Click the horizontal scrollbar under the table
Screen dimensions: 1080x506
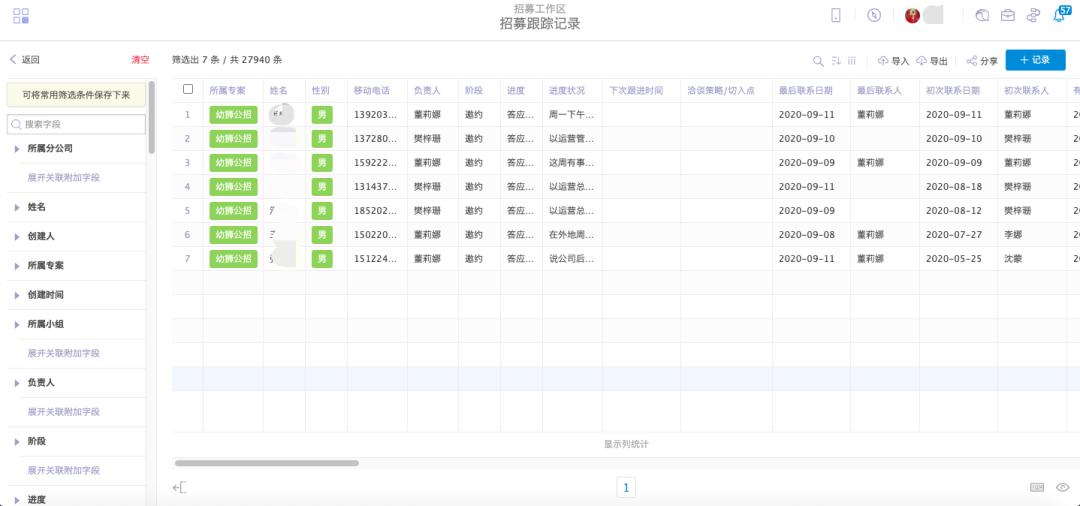pos(267,463)
